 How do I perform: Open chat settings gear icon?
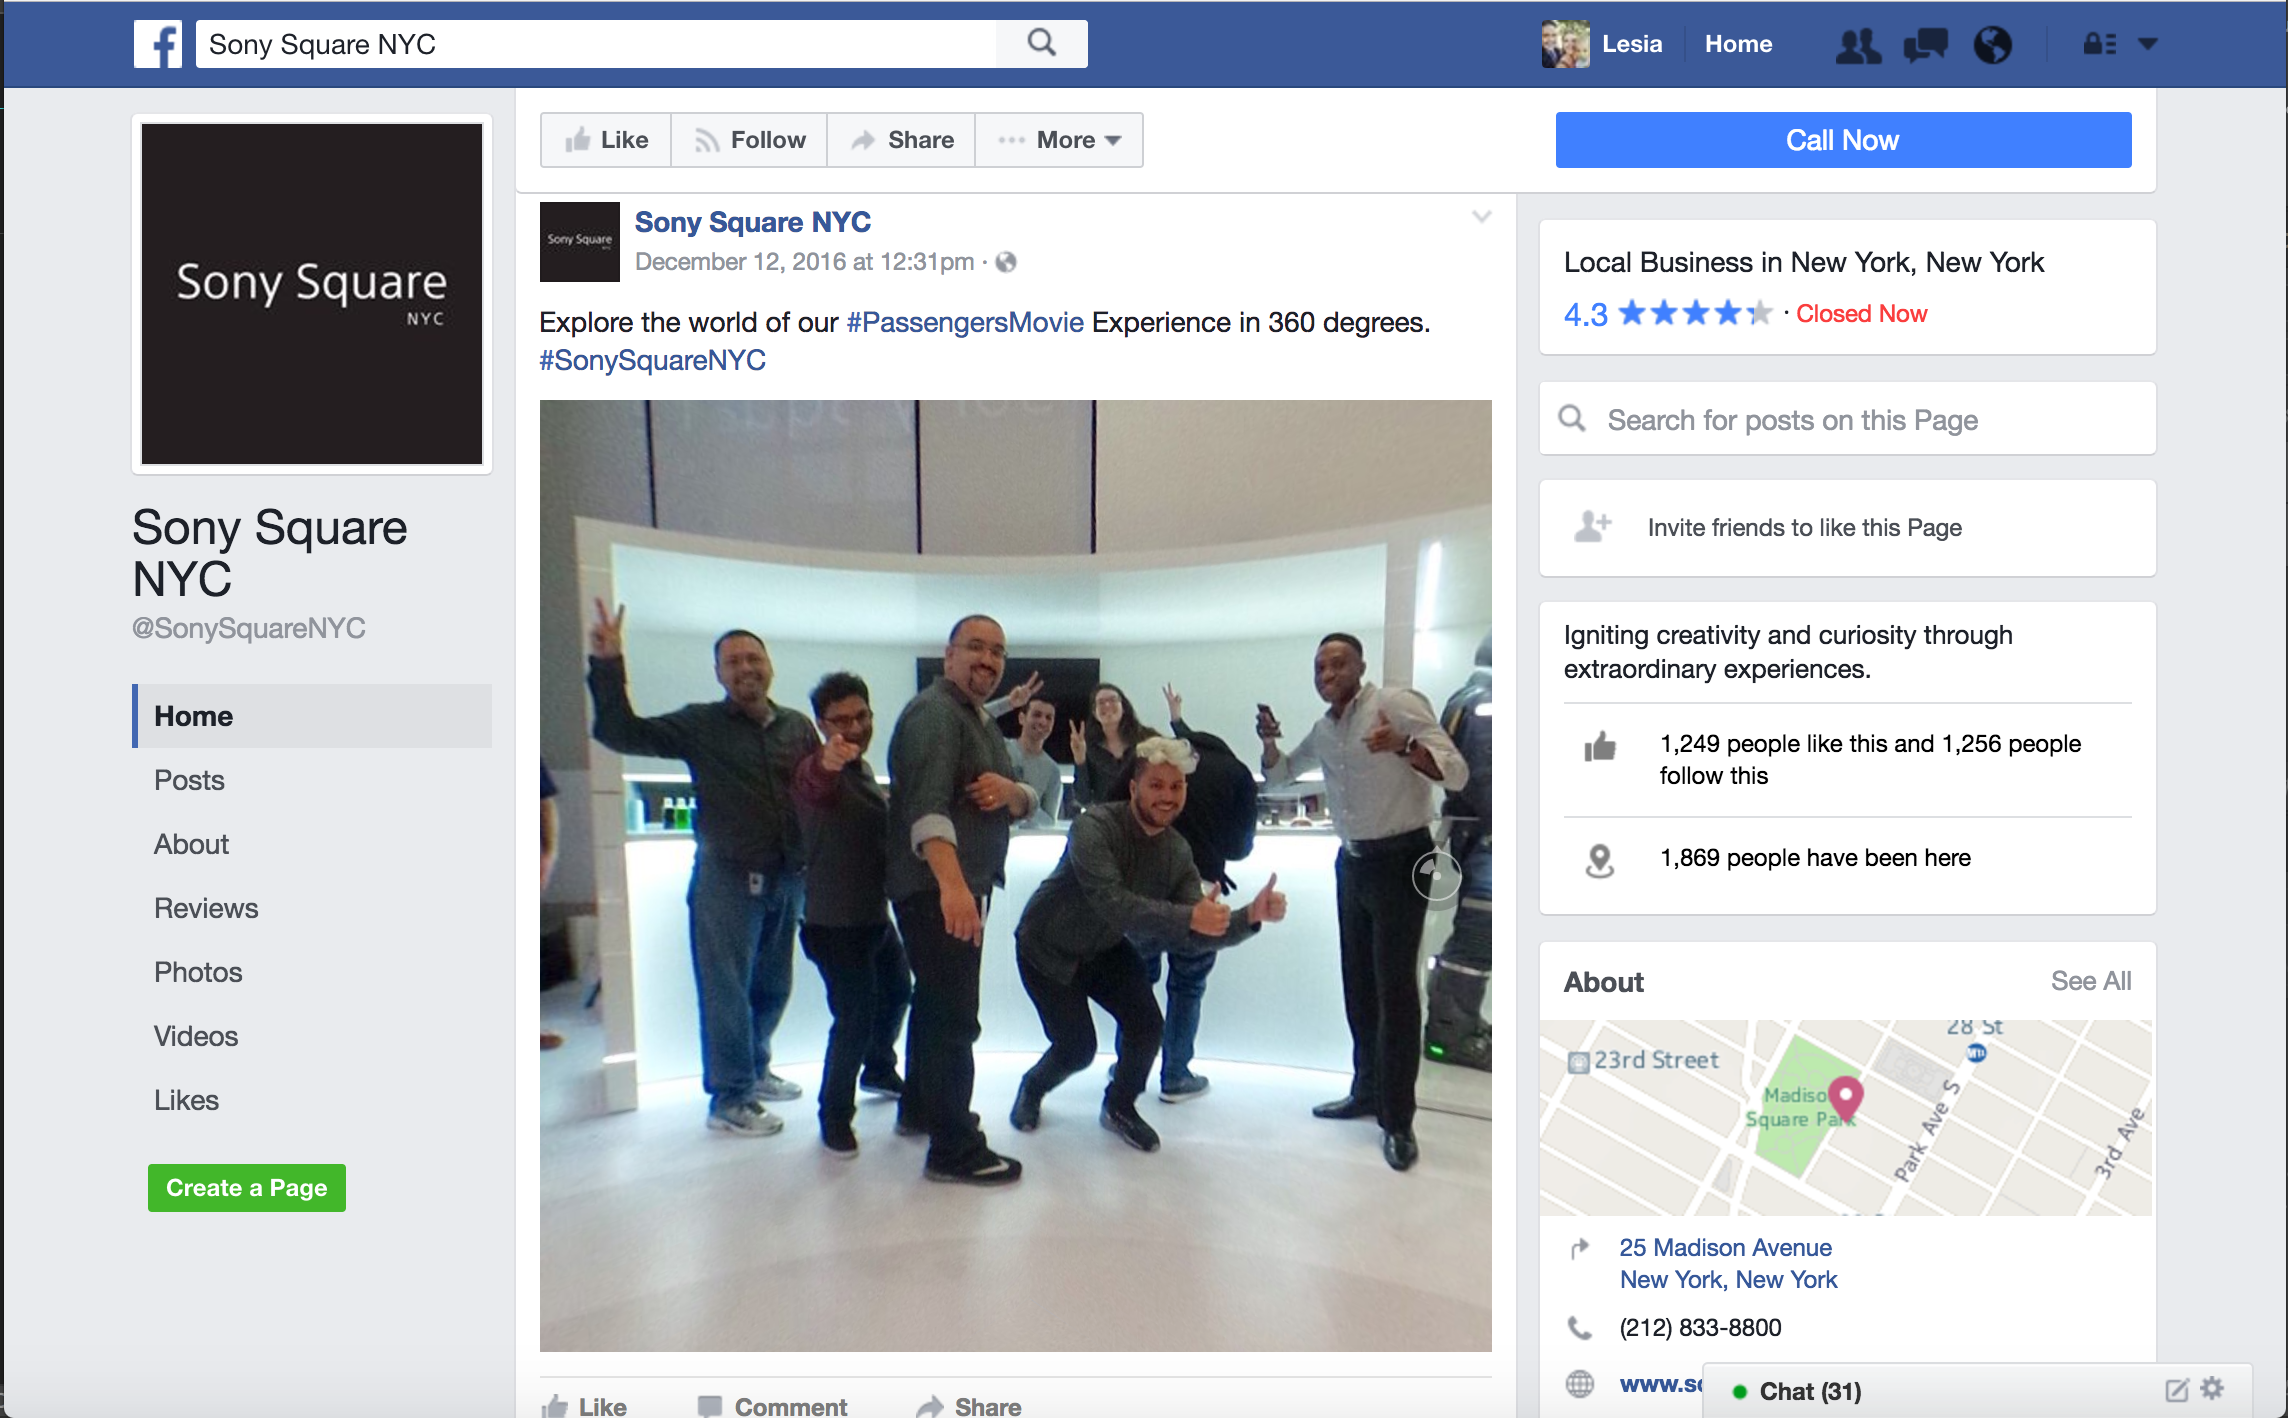[2212, 1388]
